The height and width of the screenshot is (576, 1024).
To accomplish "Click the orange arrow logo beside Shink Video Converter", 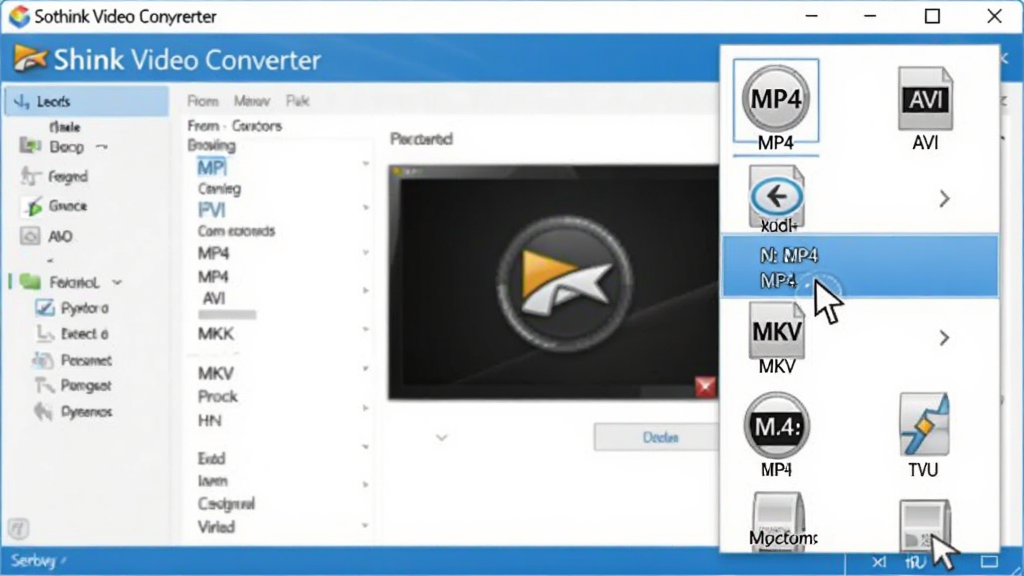I will [x=30, y=59].
